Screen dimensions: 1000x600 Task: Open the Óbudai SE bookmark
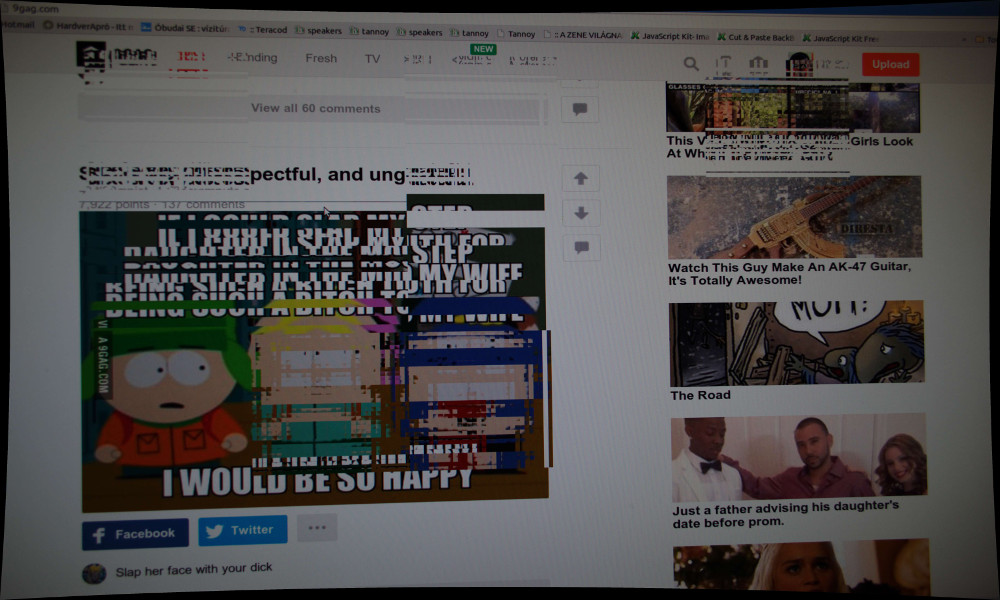tap(184, 28)
